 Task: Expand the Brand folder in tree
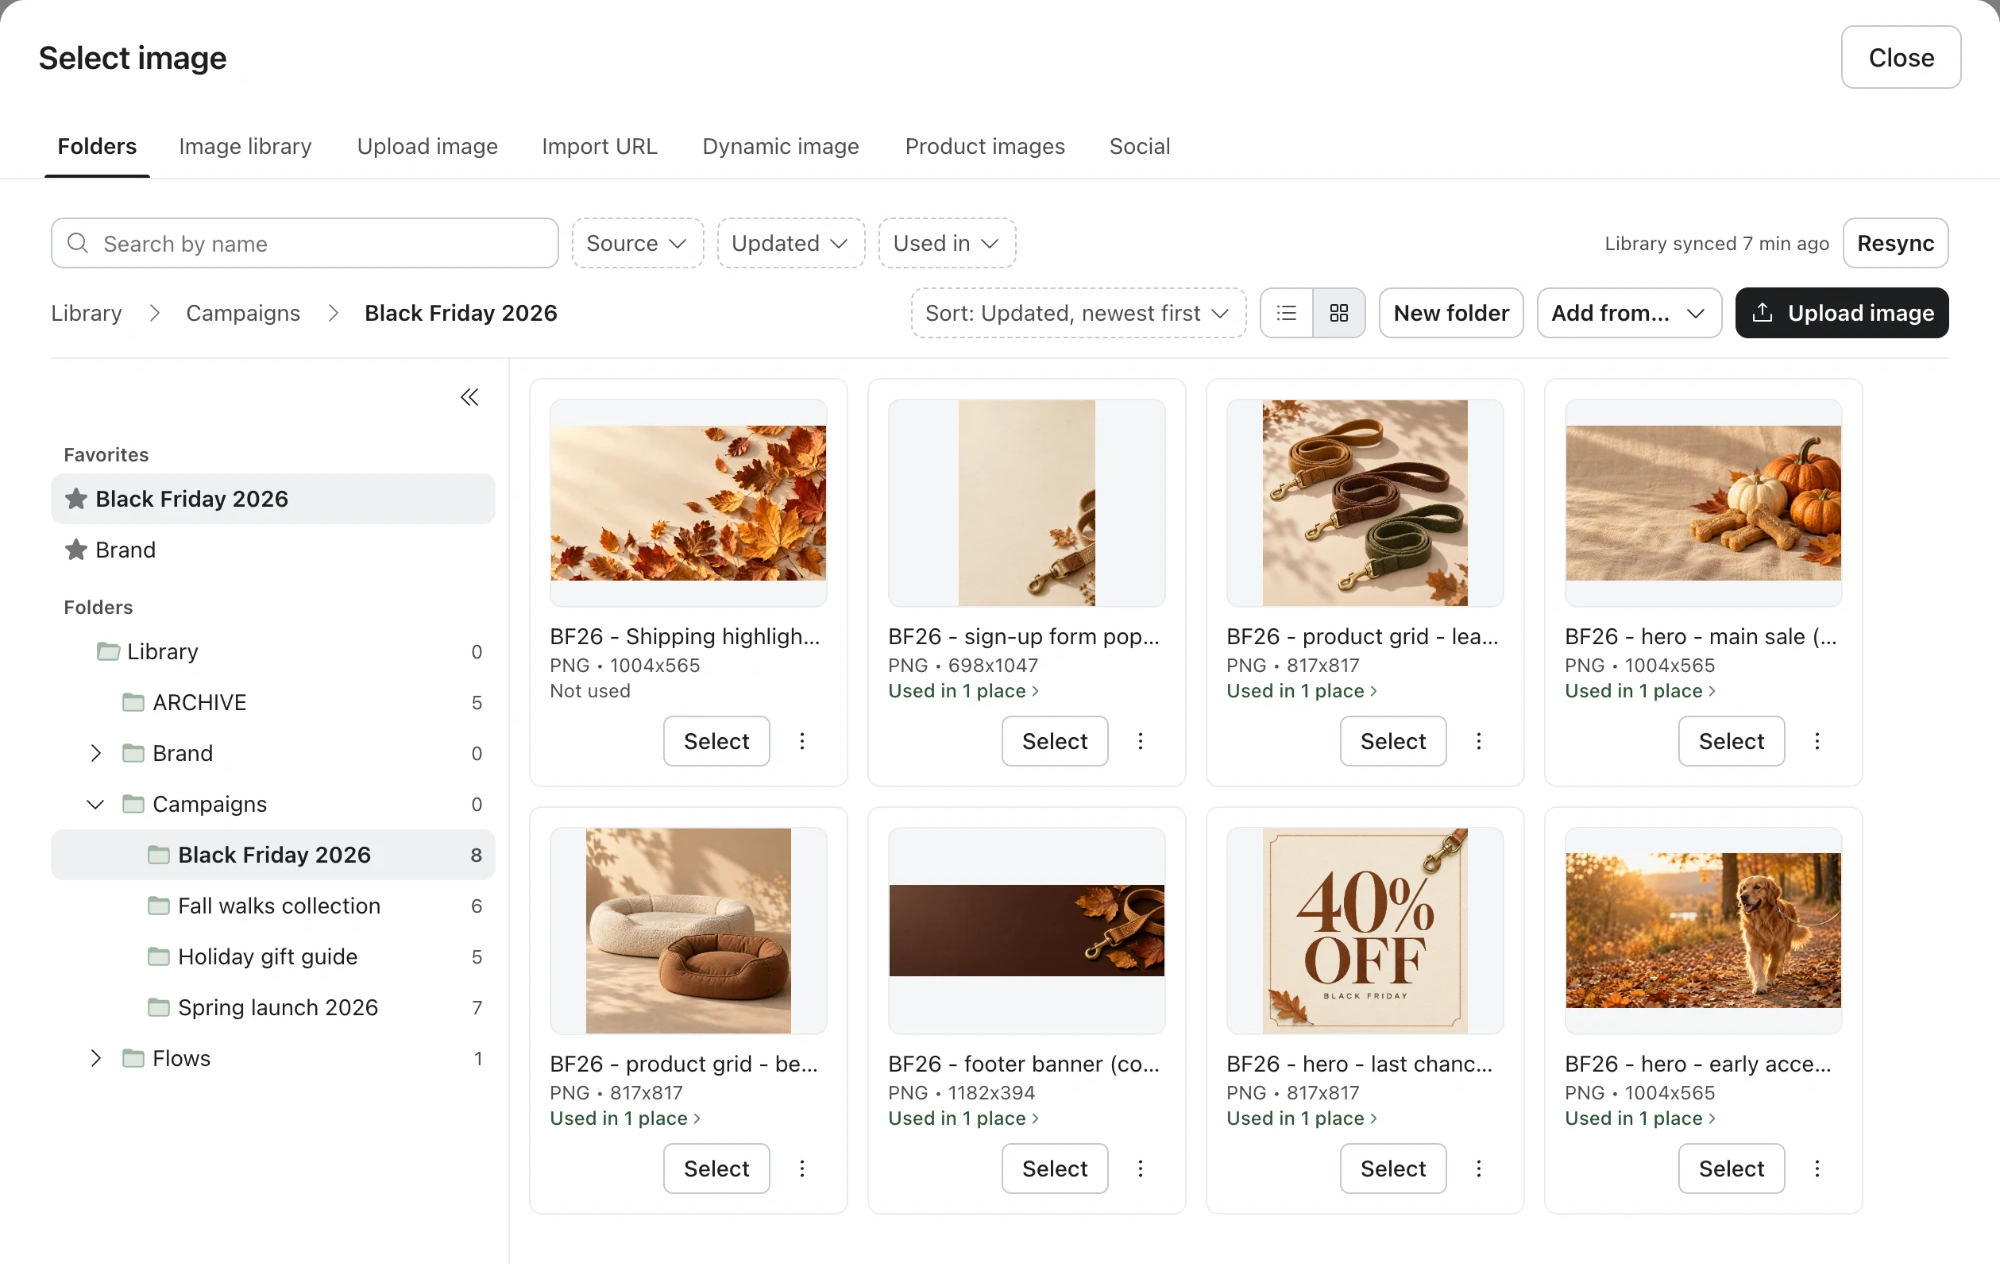click(95, 753)
